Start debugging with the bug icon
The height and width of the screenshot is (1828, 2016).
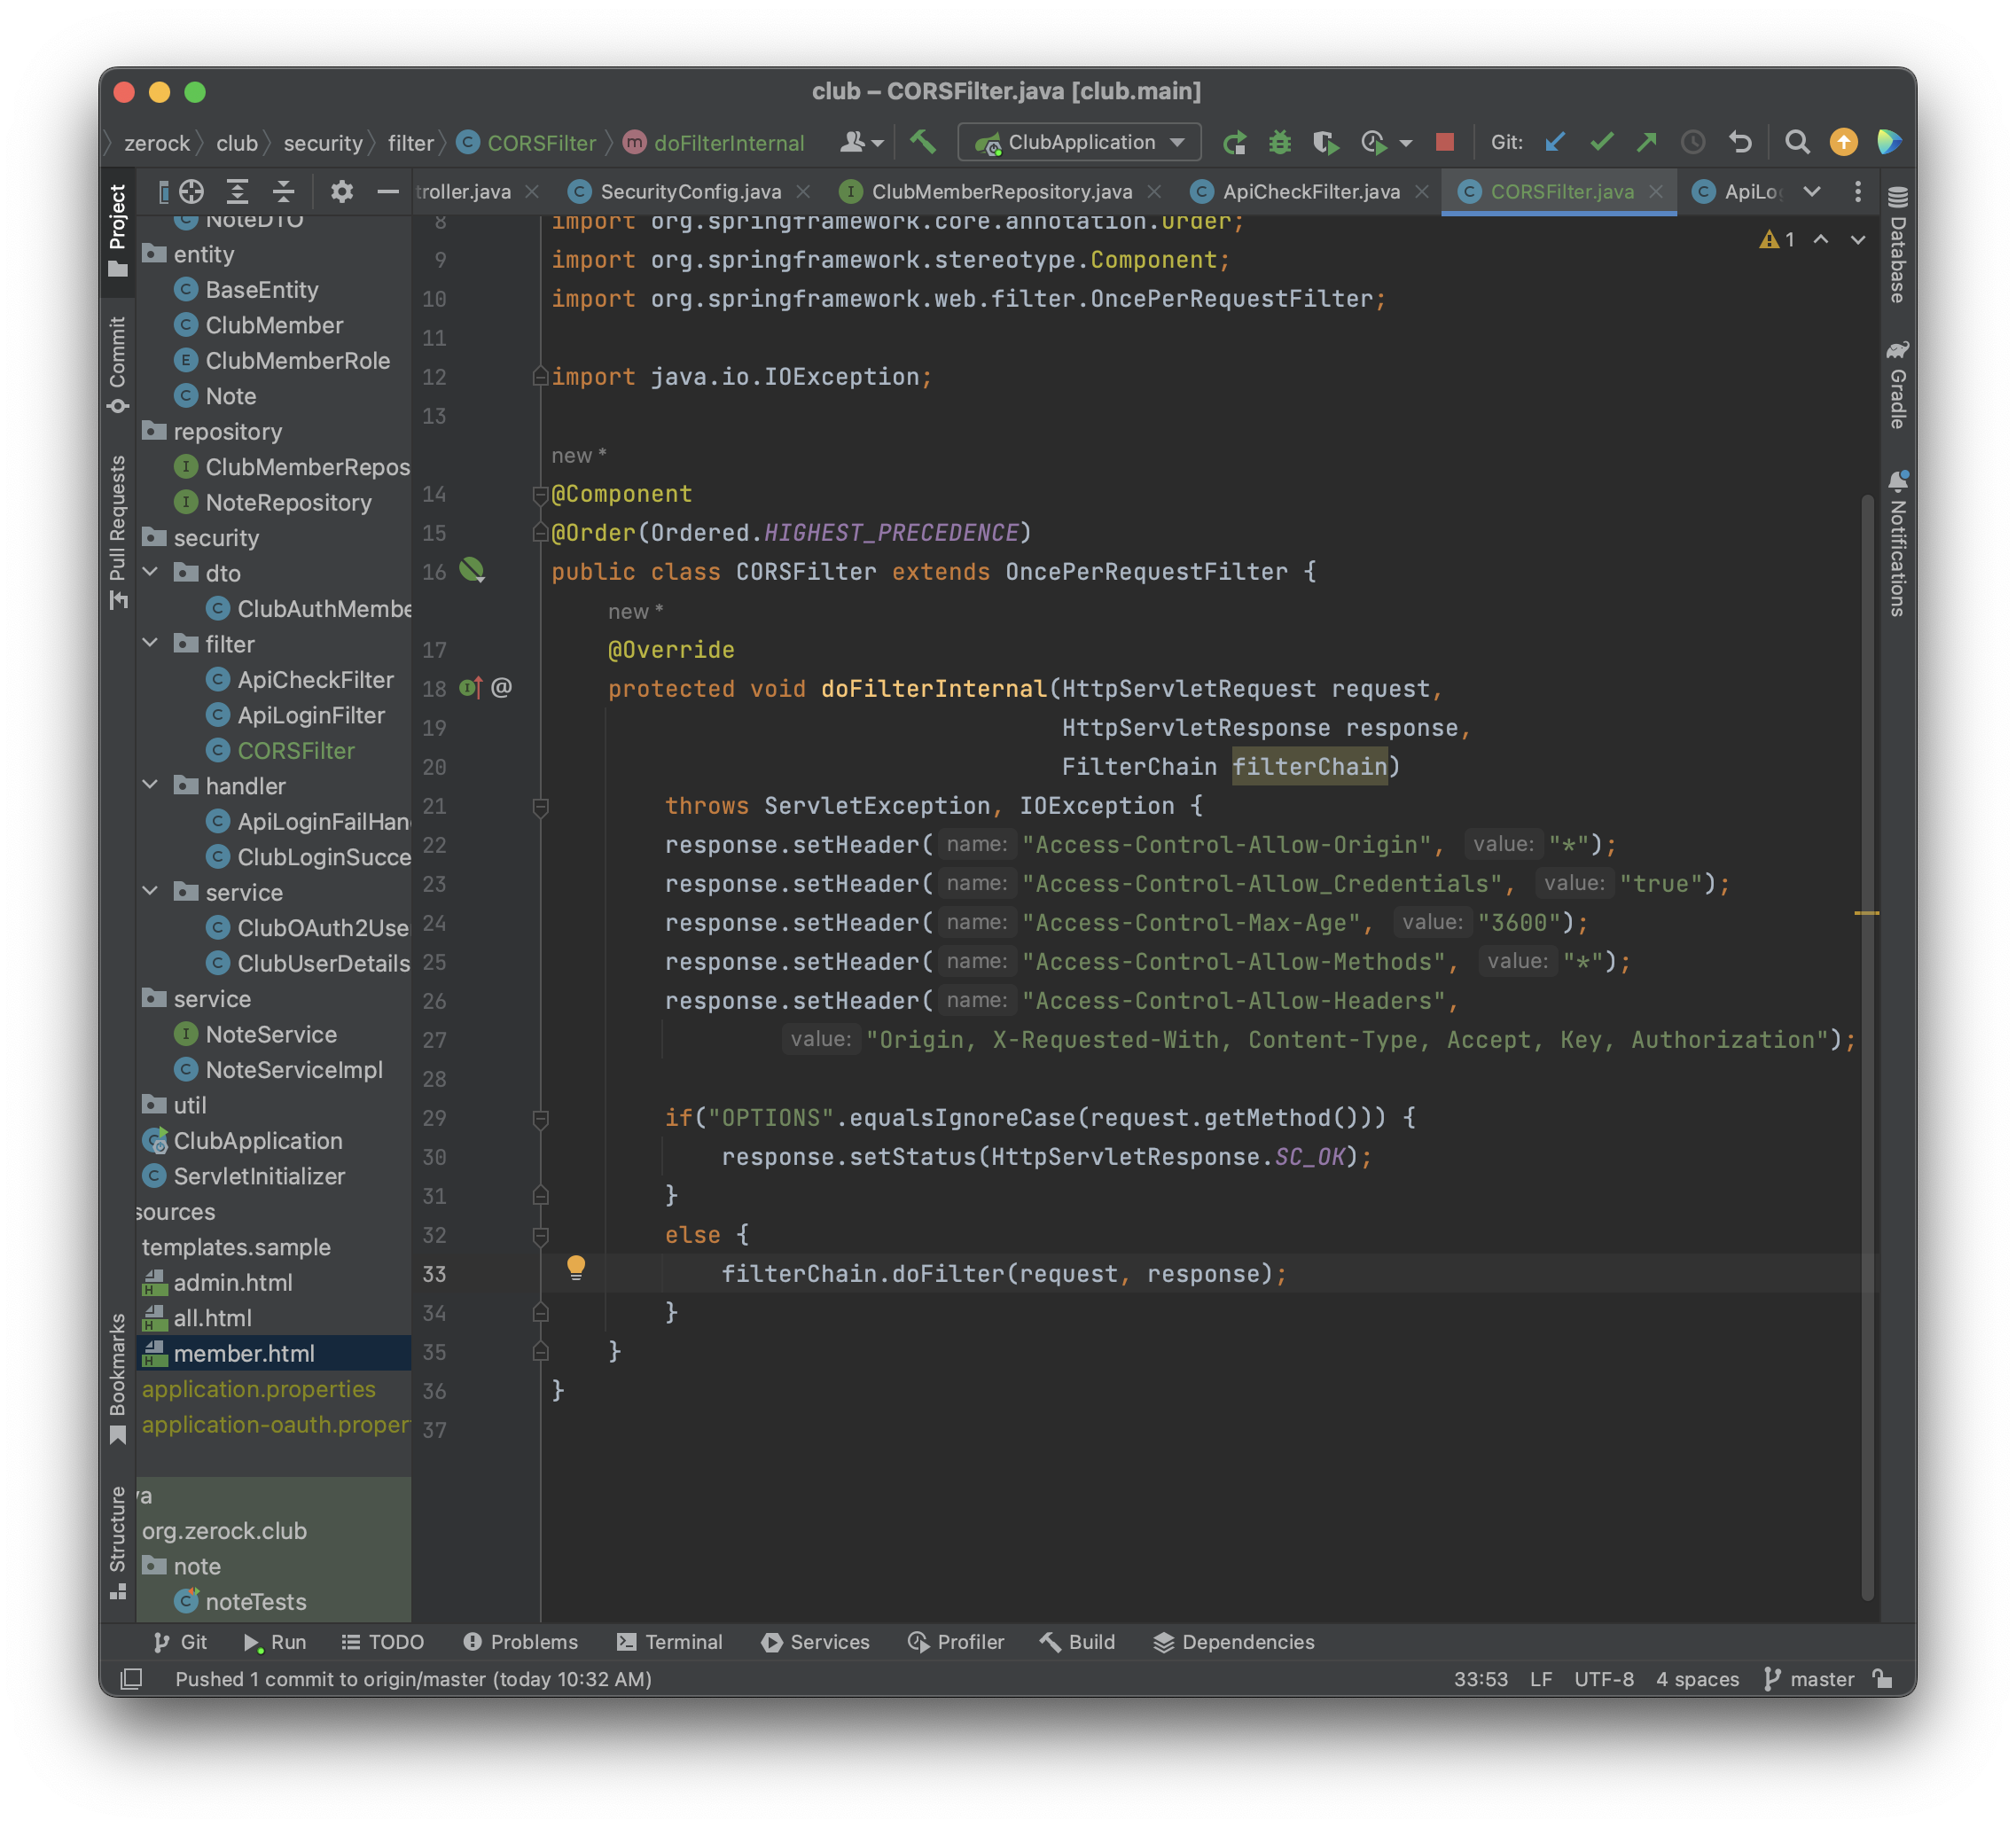click(x=1280, y=143)
